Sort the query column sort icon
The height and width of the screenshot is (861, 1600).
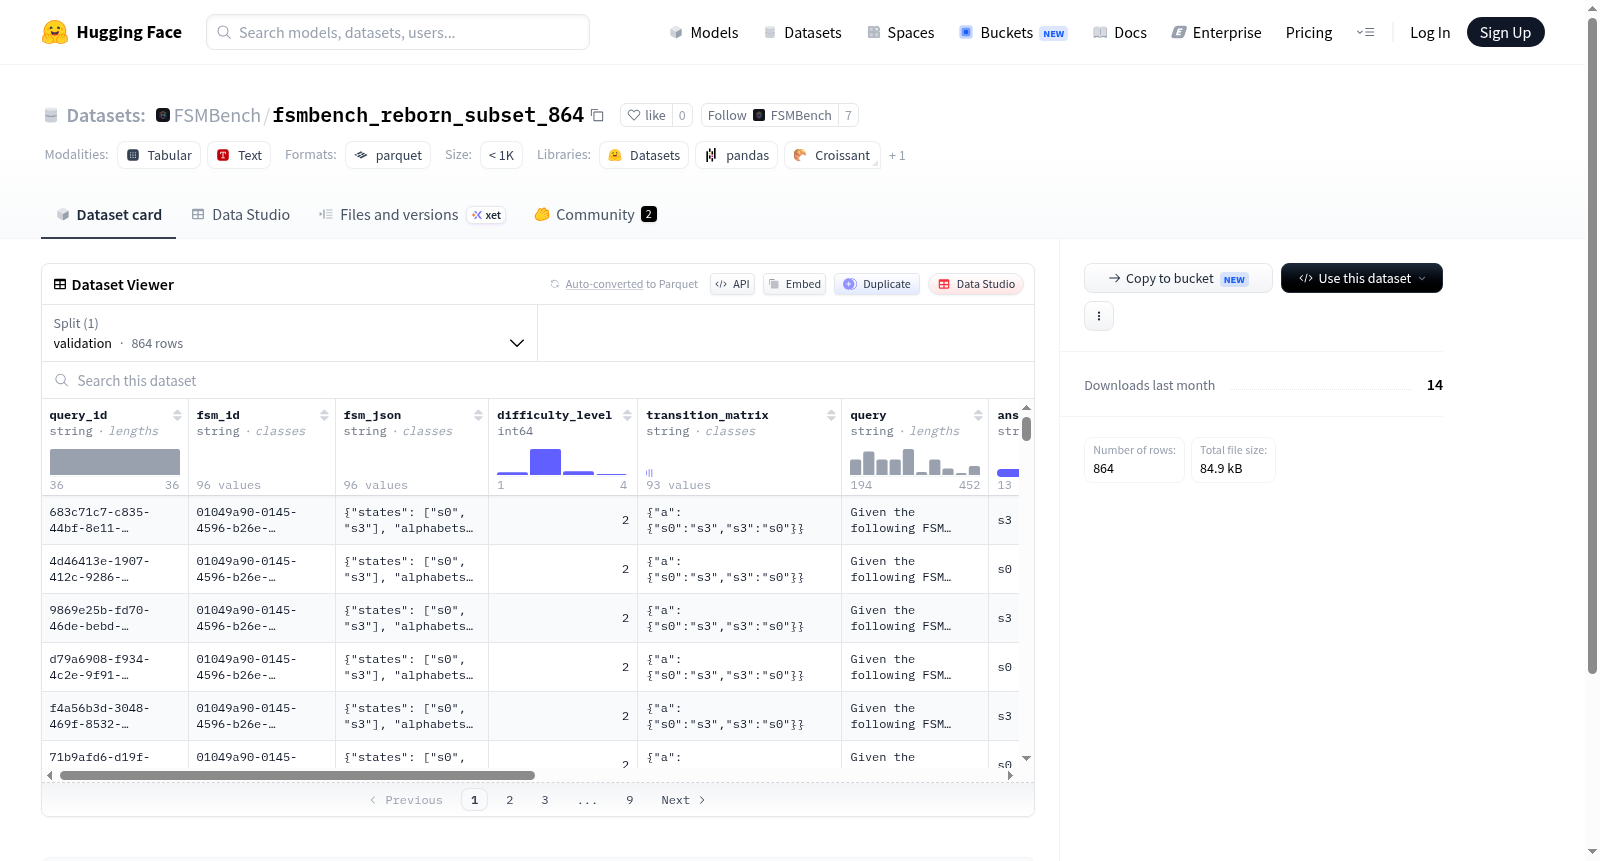point(978,415)
